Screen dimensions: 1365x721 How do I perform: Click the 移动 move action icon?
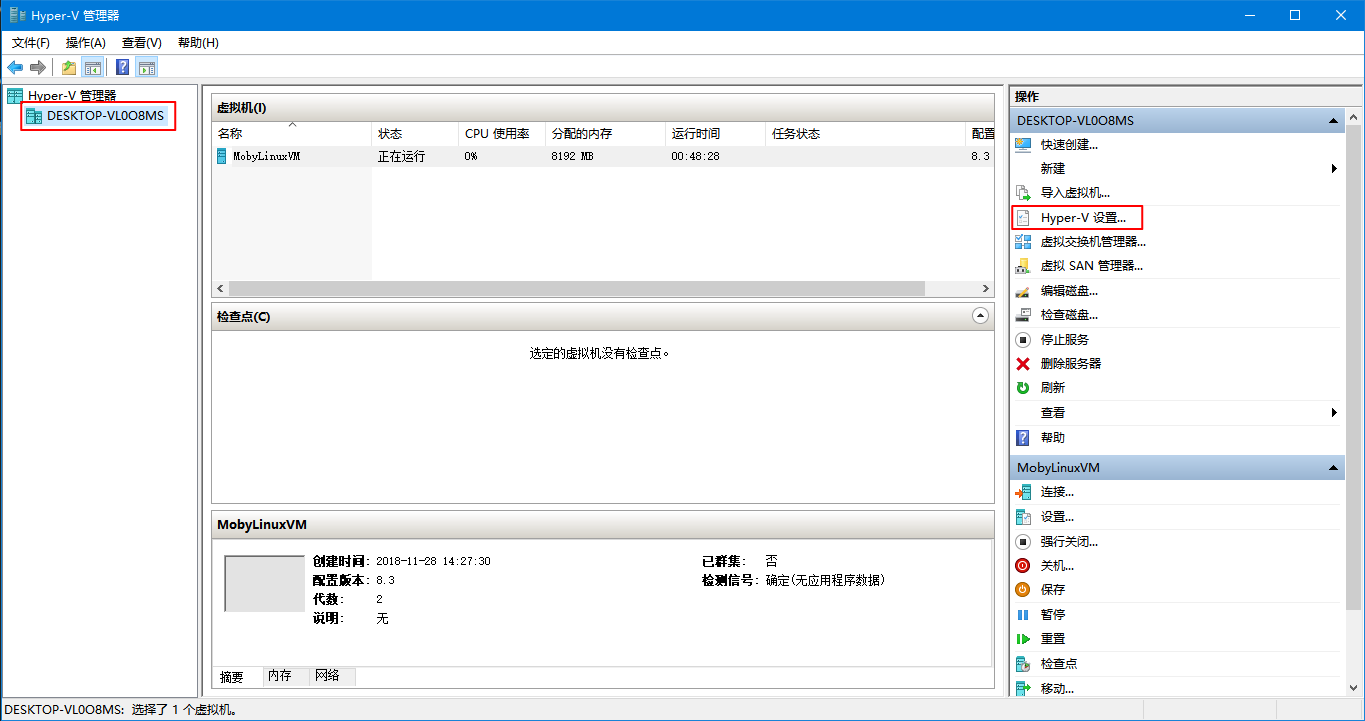click(x=1023, y=688)
